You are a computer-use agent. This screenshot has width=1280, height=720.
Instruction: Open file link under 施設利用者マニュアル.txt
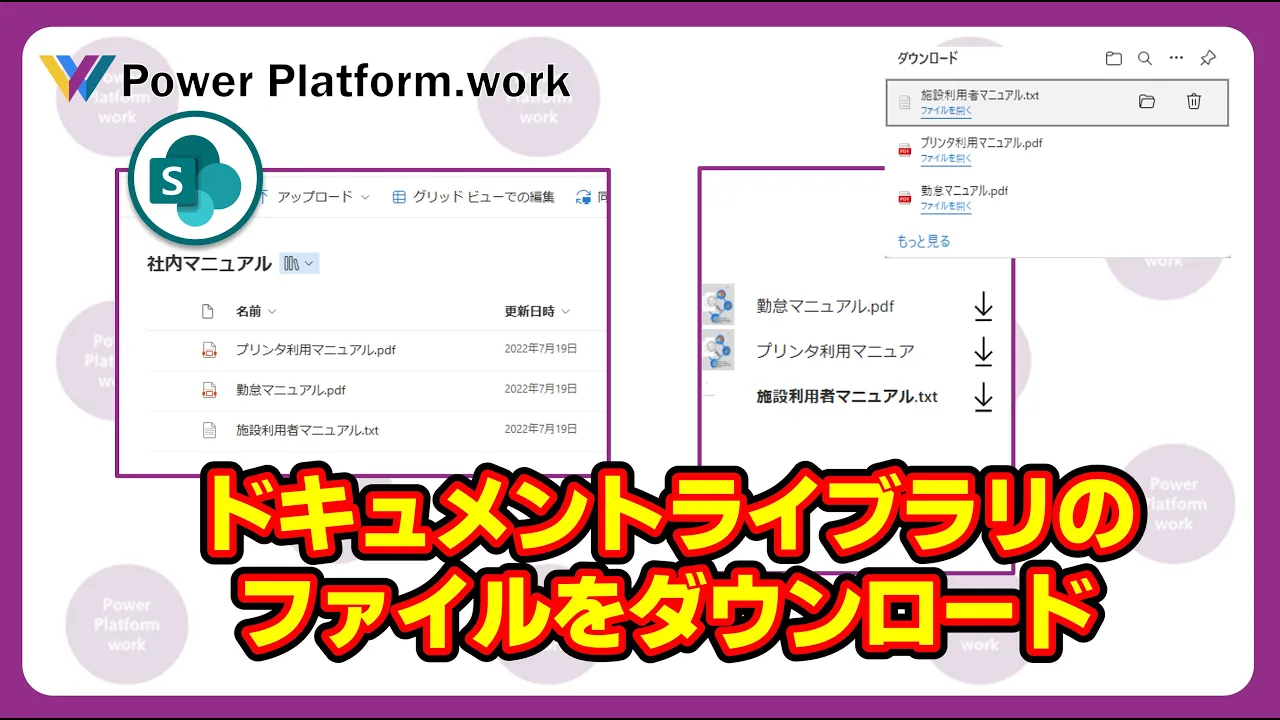tap(946, 111)
